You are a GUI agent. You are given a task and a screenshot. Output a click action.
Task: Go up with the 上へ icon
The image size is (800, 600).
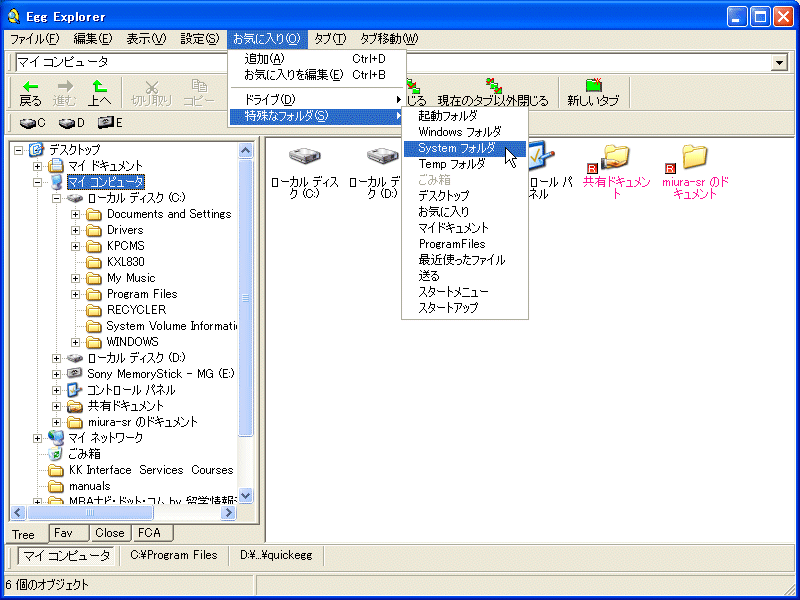pos(99,86)
